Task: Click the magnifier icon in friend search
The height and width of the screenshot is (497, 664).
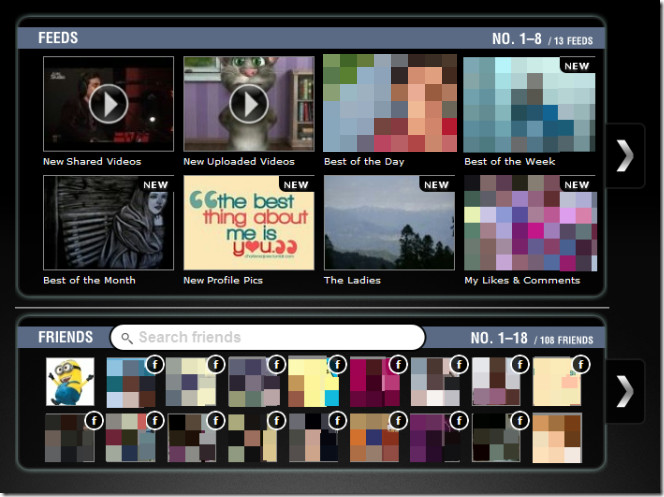Action: pos(126,338)
